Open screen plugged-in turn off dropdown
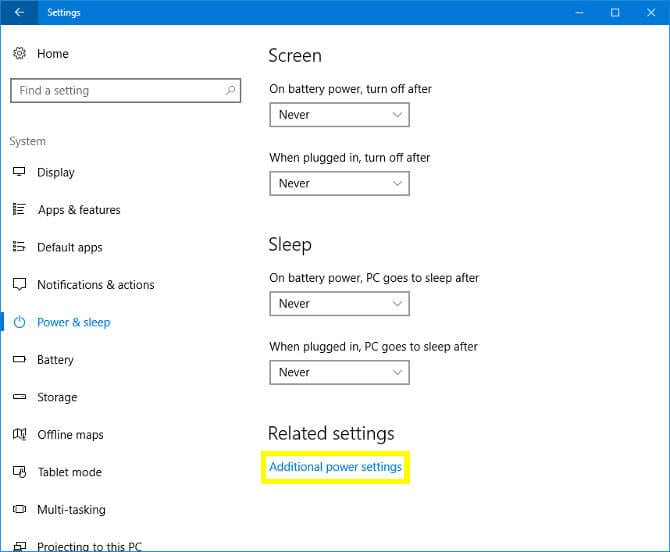The height and width of the screenshot is (552, 670). (339, 183)
